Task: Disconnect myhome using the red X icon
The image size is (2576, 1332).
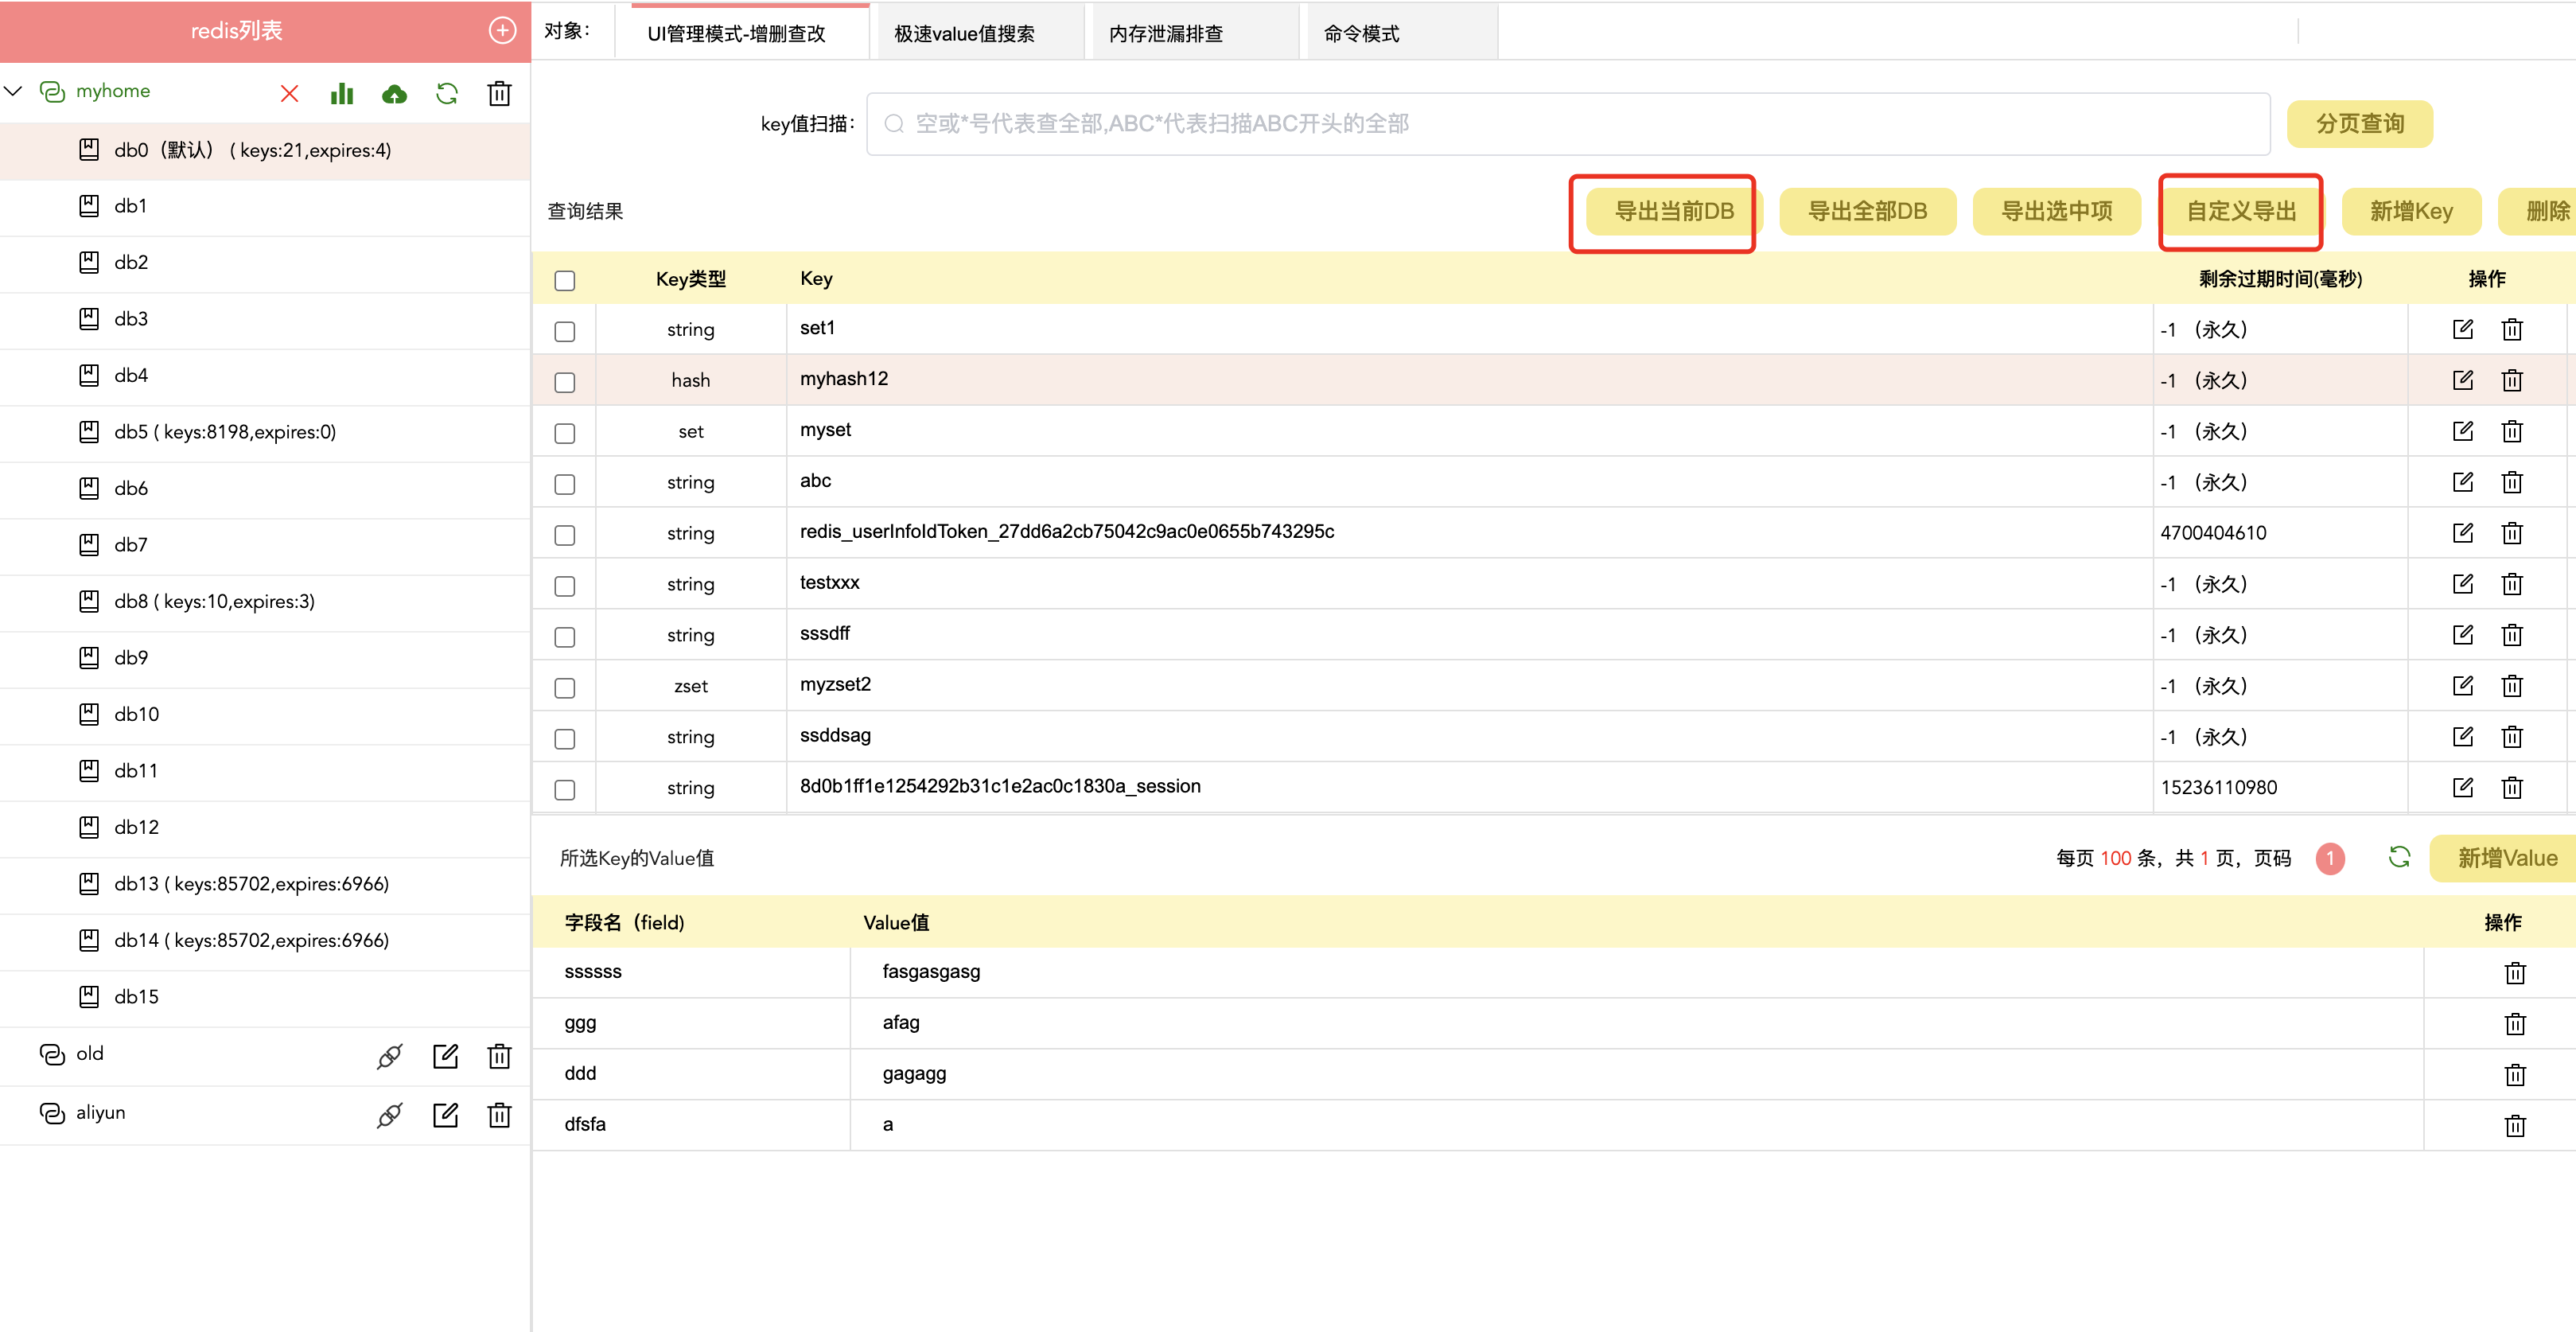Action: 289,93
